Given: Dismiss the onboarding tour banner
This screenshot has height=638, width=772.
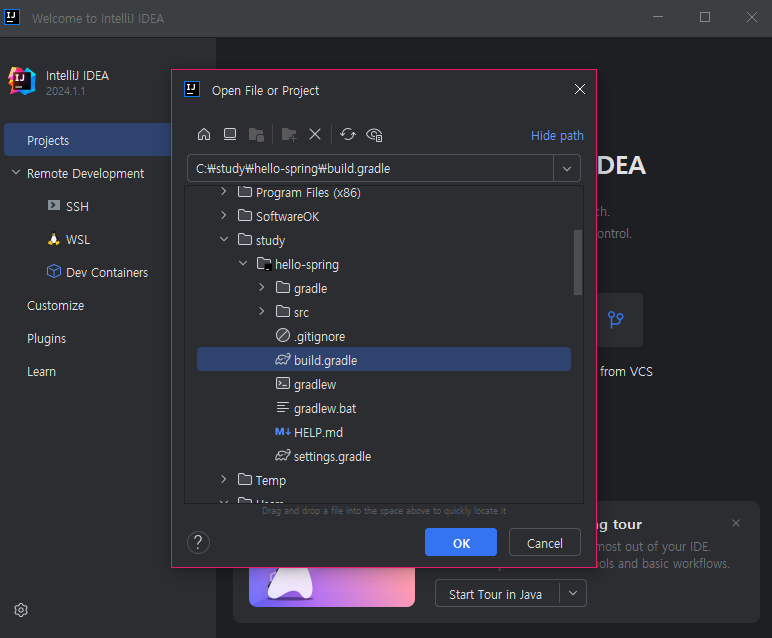Looking at the screenshot, I should pos(736,523).
